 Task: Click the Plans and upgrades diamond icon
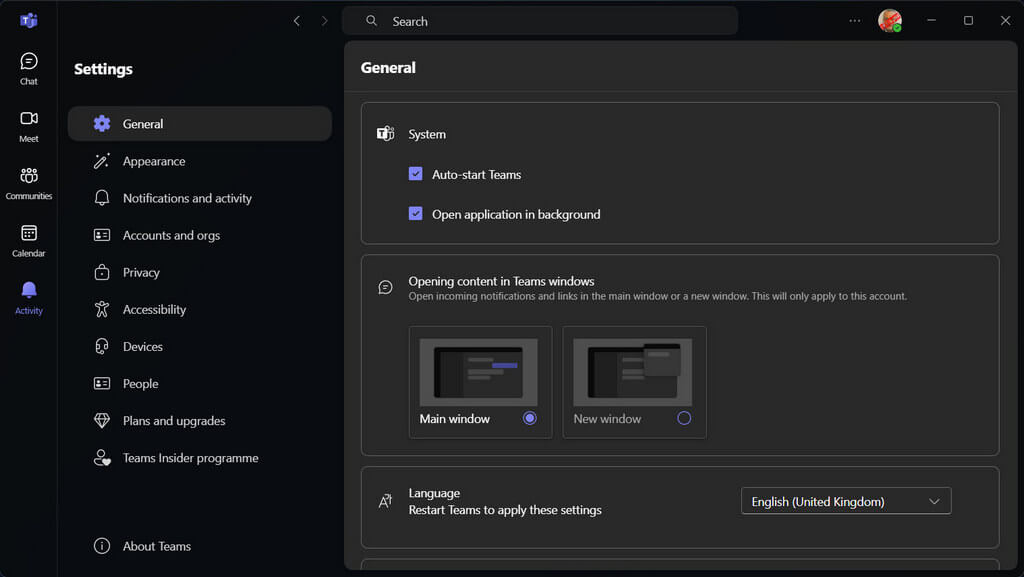pos(102,421)
